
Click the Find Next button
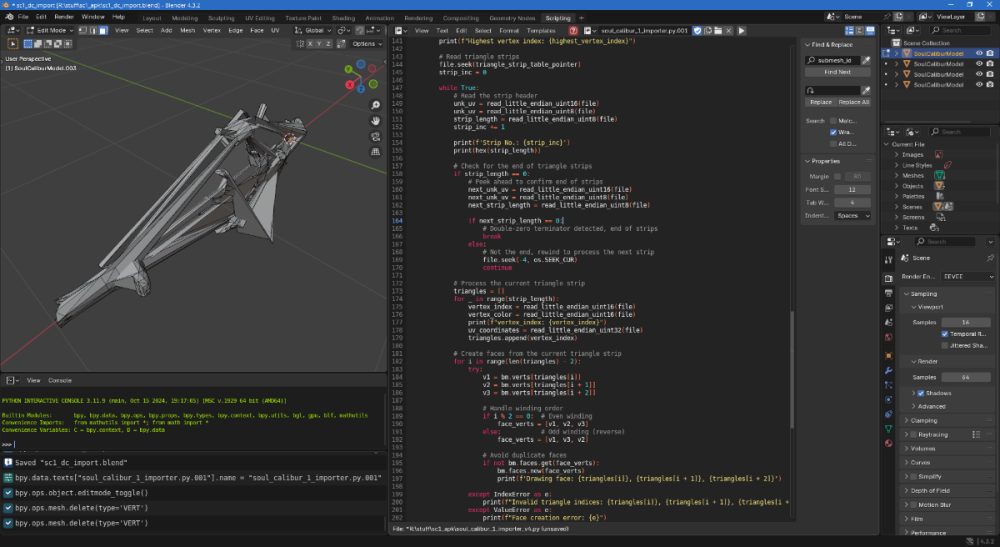coord(837,72)
